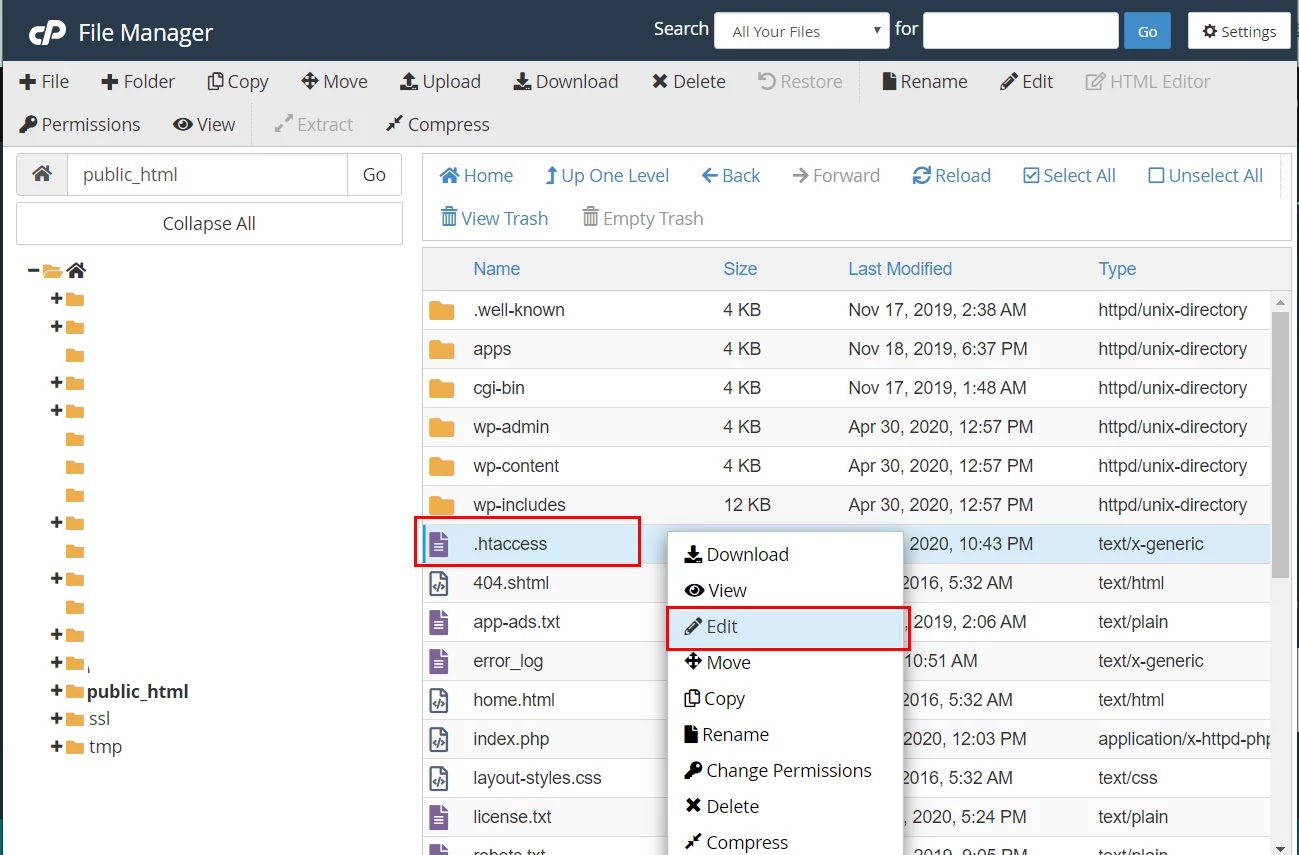Viewport: 1299px width, 855px height.
Task: Click the Delete toolbar button
Action: tap(689, 82)
